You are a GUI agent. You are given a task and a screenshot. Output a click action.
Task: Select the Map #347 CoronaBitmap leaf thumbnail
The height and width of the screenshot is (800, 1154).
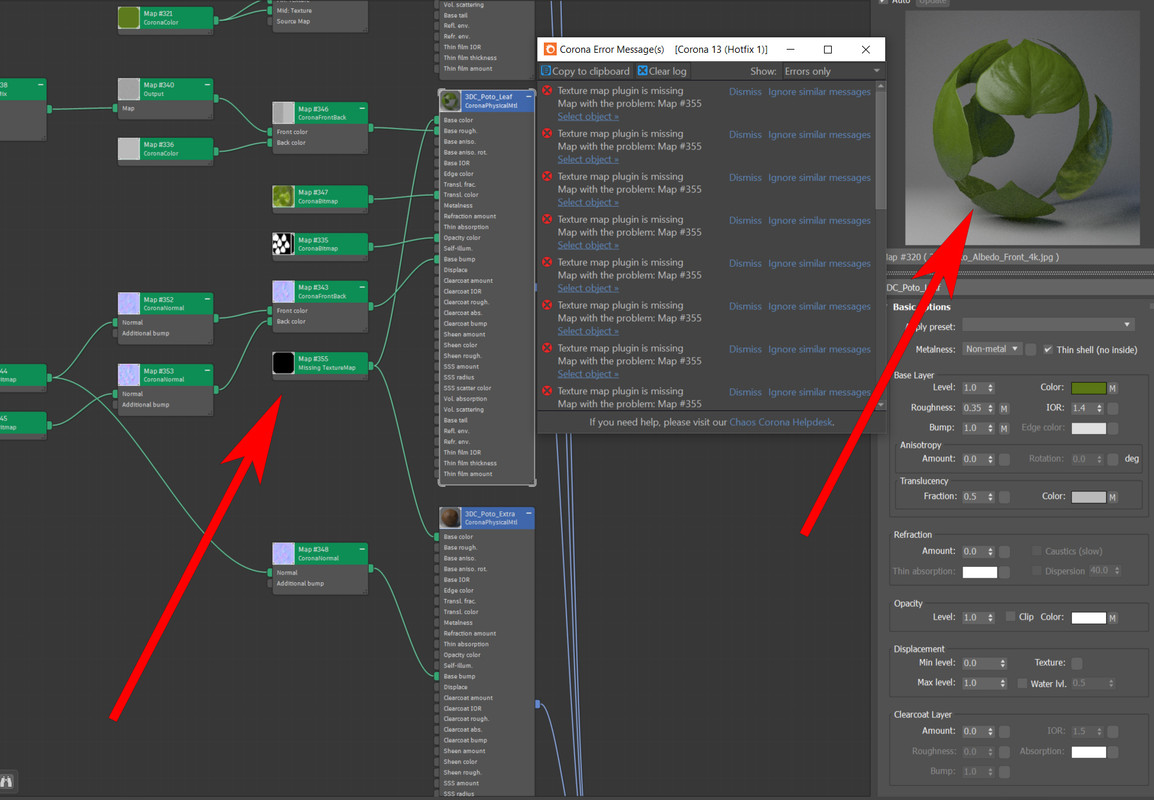click(x=283, y=197)
